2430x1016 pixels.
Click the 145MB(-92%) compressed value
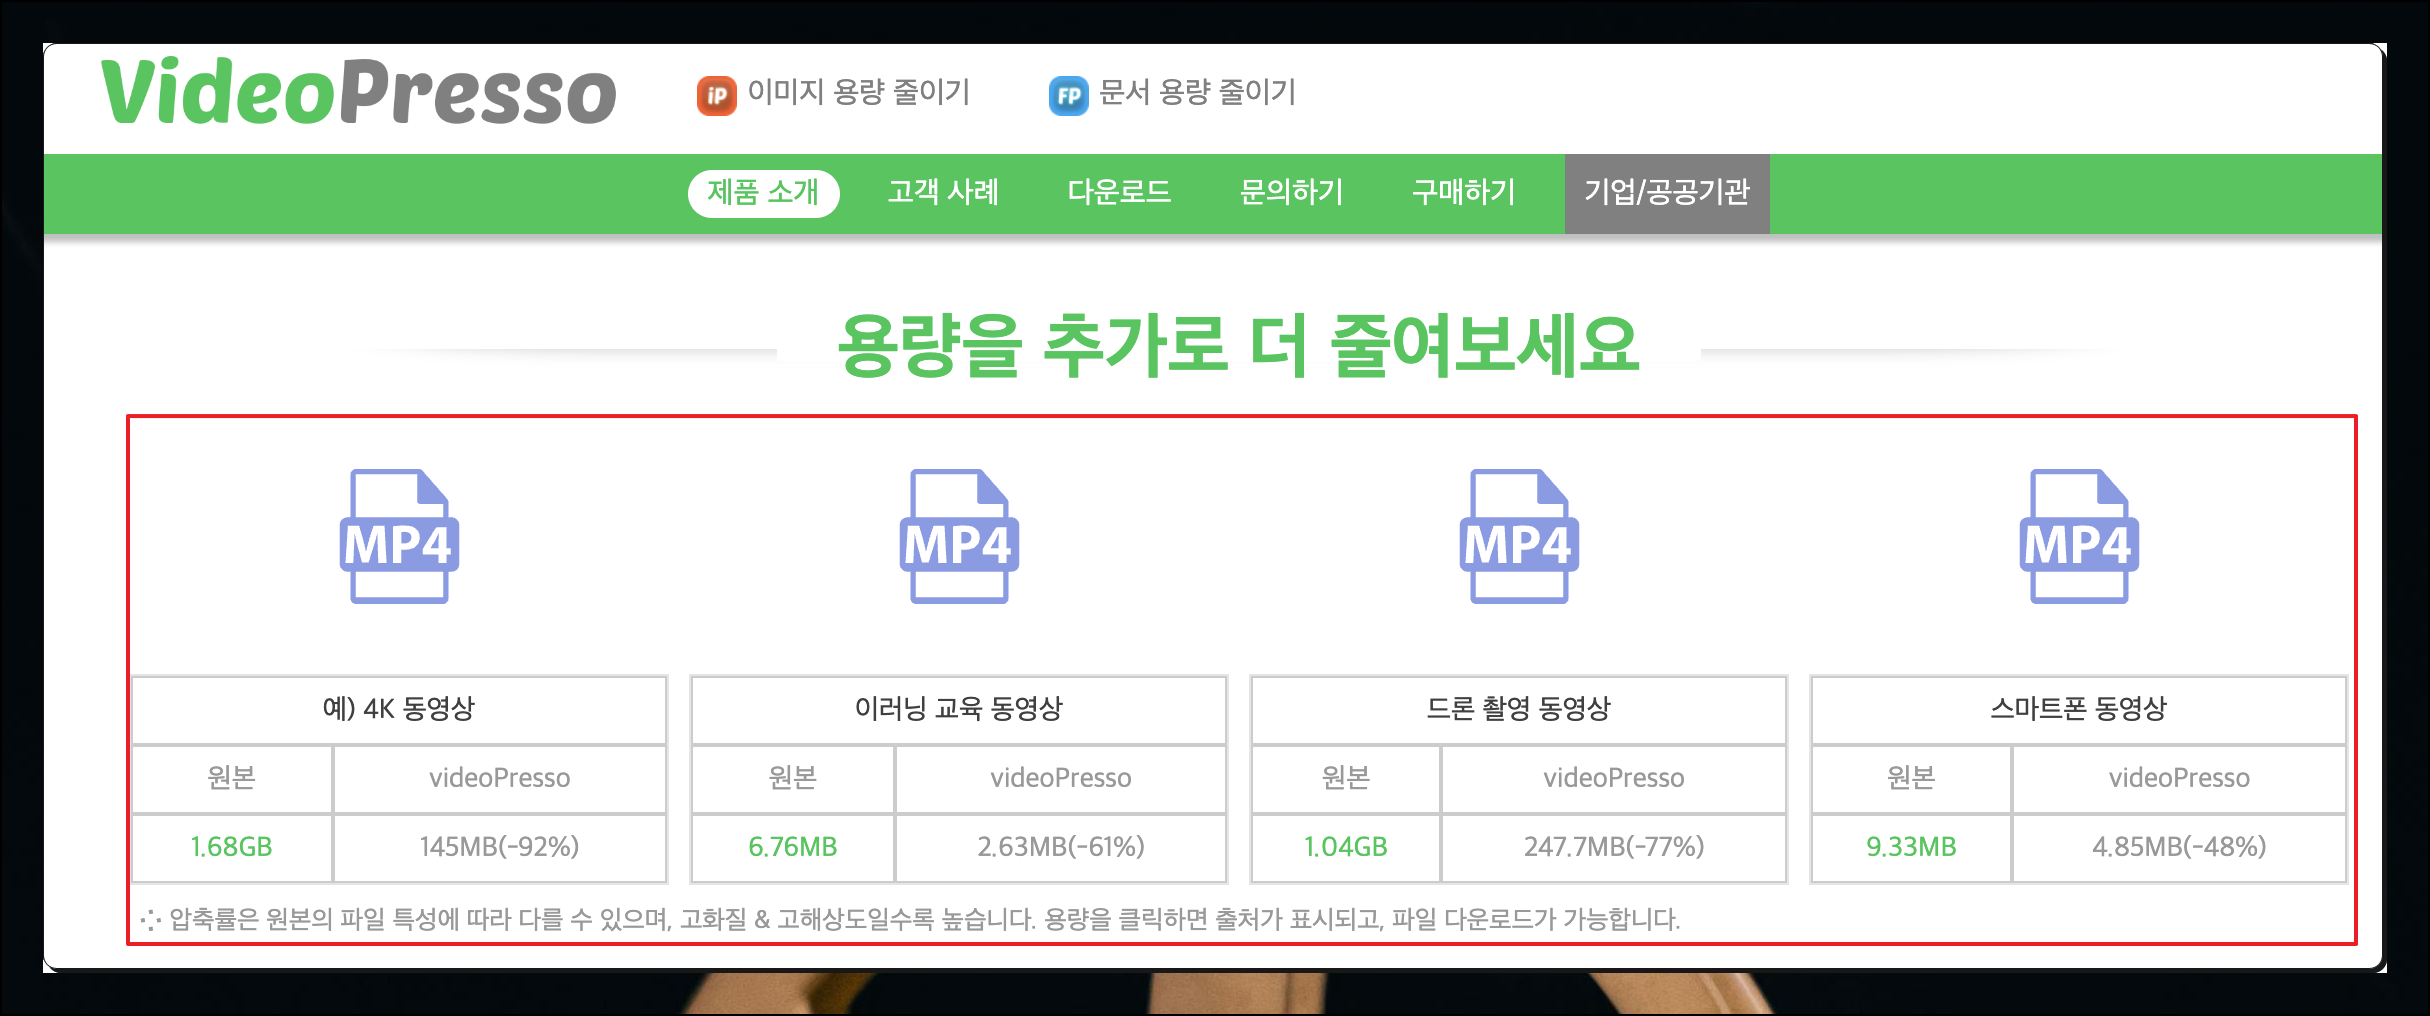point(499,847)
